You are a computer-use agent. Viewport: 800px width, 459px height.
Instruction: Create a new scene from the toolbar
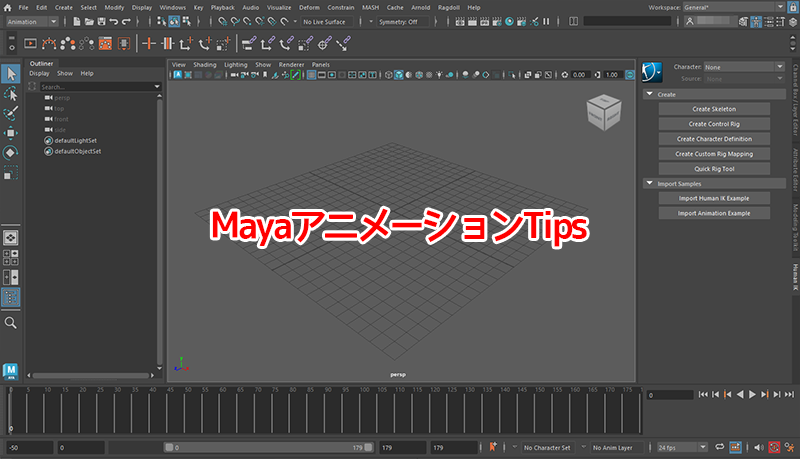(77, 21)
